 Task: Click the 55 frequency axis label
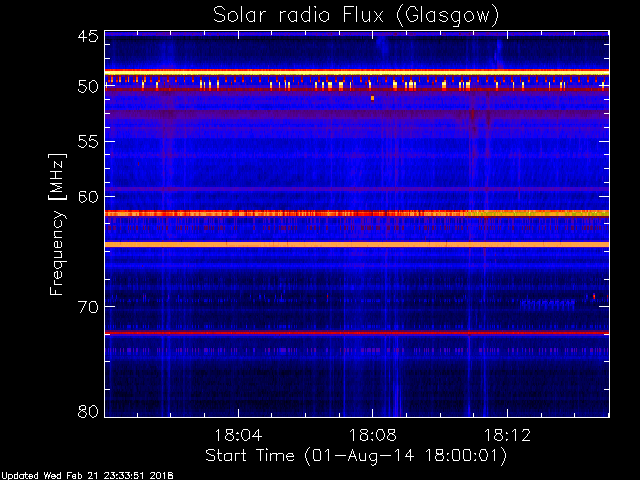pos(88,142)
